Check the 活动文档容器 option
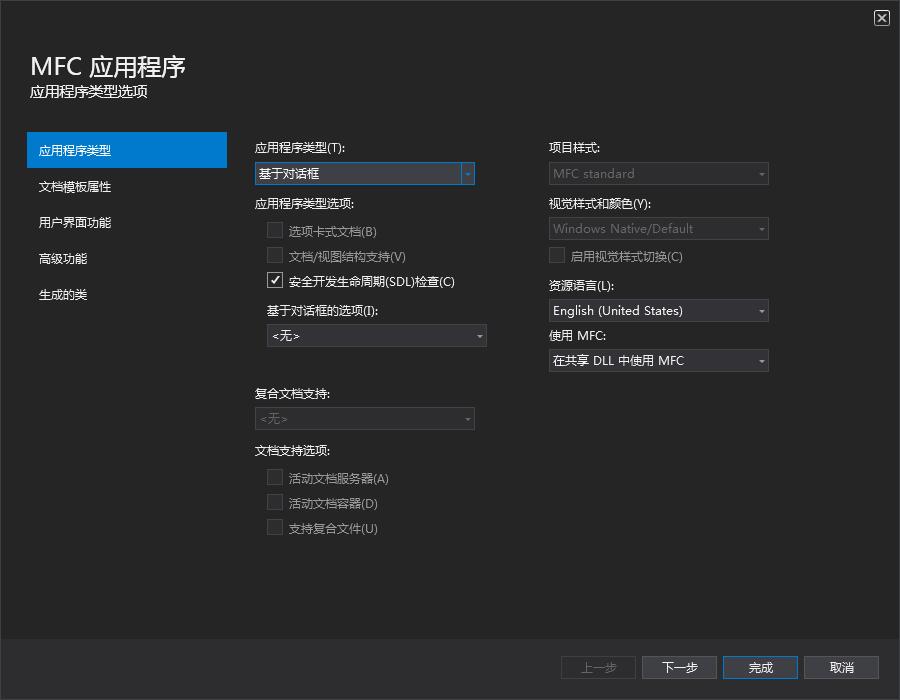900x700 pixels. coord(275,502)
